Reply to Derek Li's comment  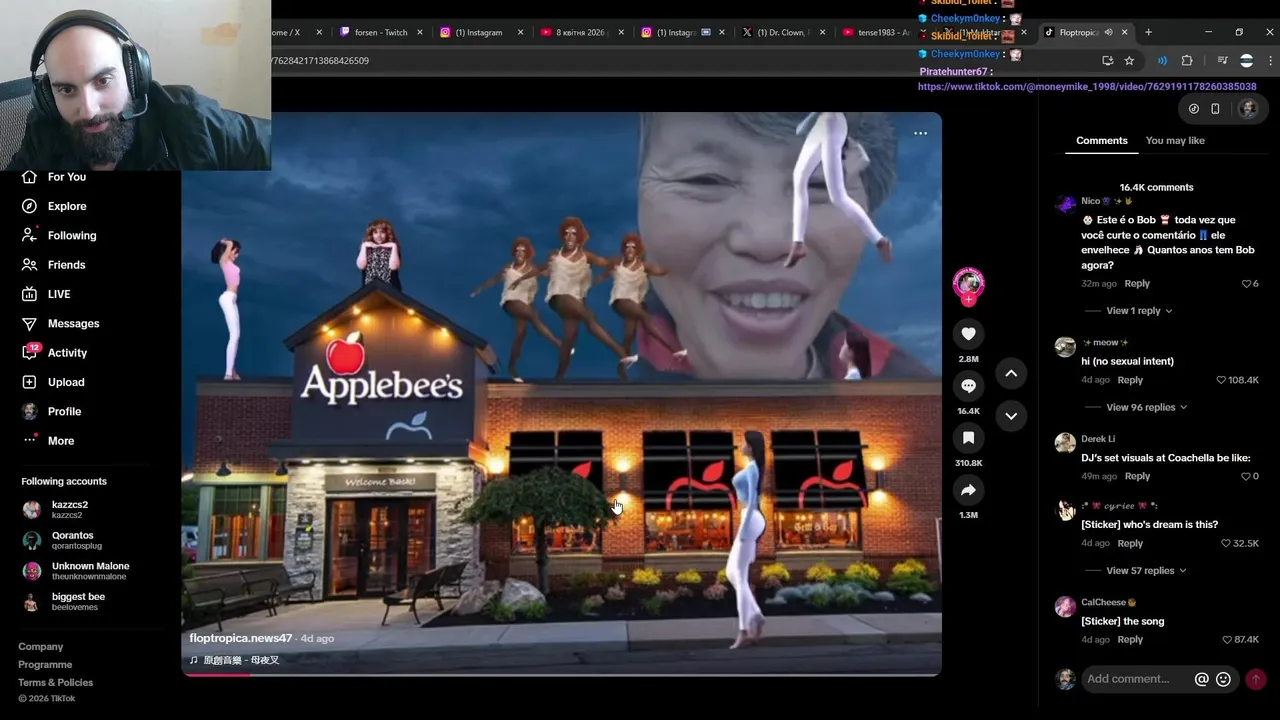[x=1137, y=477]
